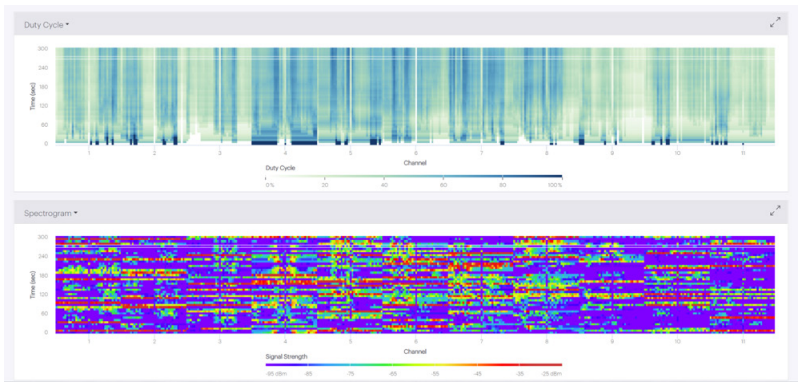The height and width of the screenshot is (386, 802).
Task: Expand the Spectrogram chart to fullscreen
Action: (x=775, y=211)
